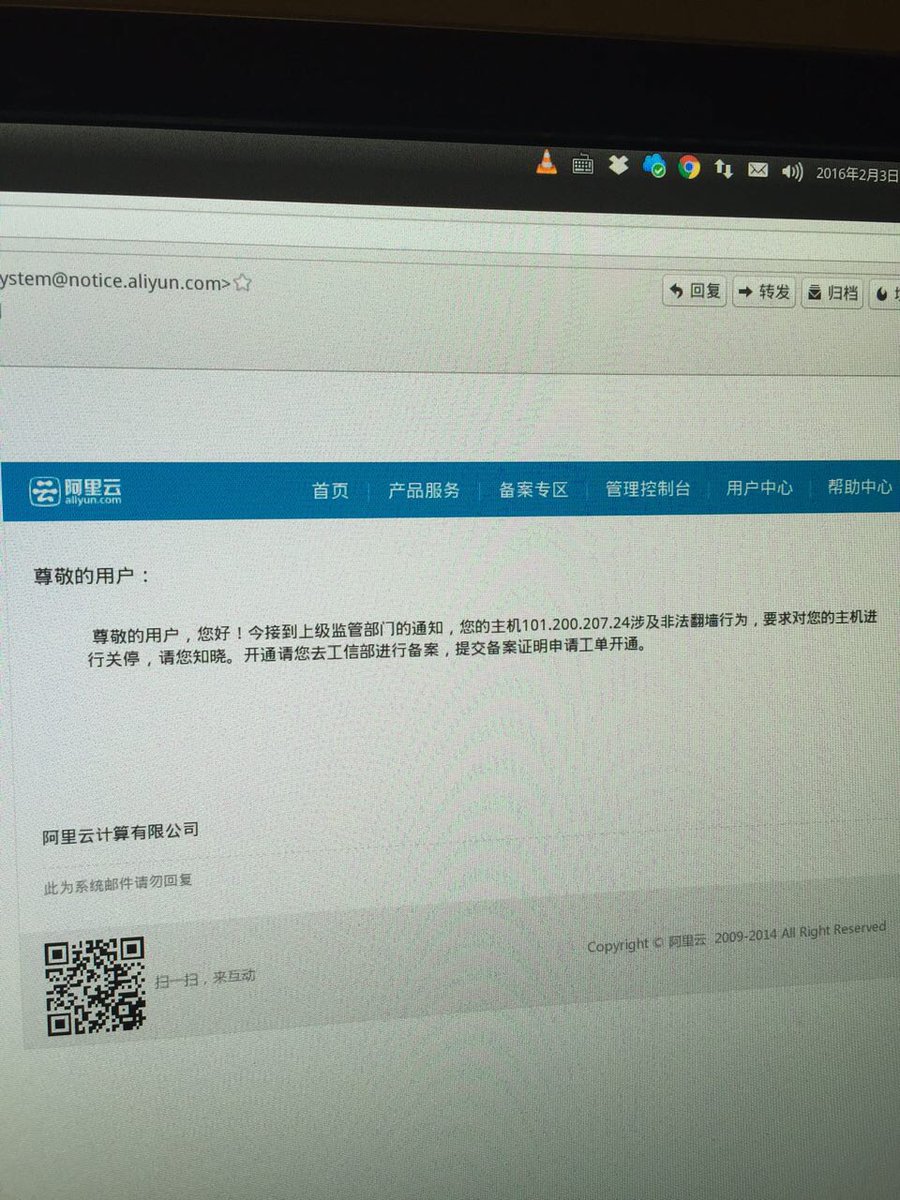Open 帮助中心 in the blue nav bar
The height and width of the screenshot is (1200, 900).
(x=859, y=487)
